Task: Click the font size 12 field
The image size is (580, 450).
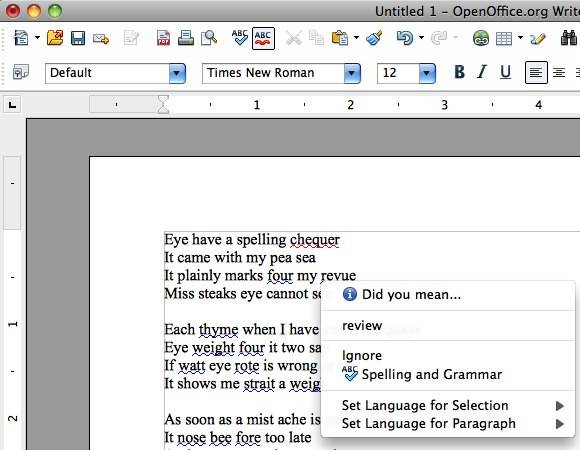Action: 398,73
